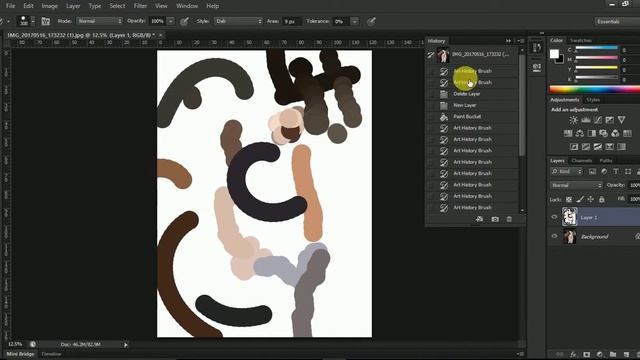640x360 pixels.
Task: Set history brush source on snapshot
Action: click(x=431, y=54)
